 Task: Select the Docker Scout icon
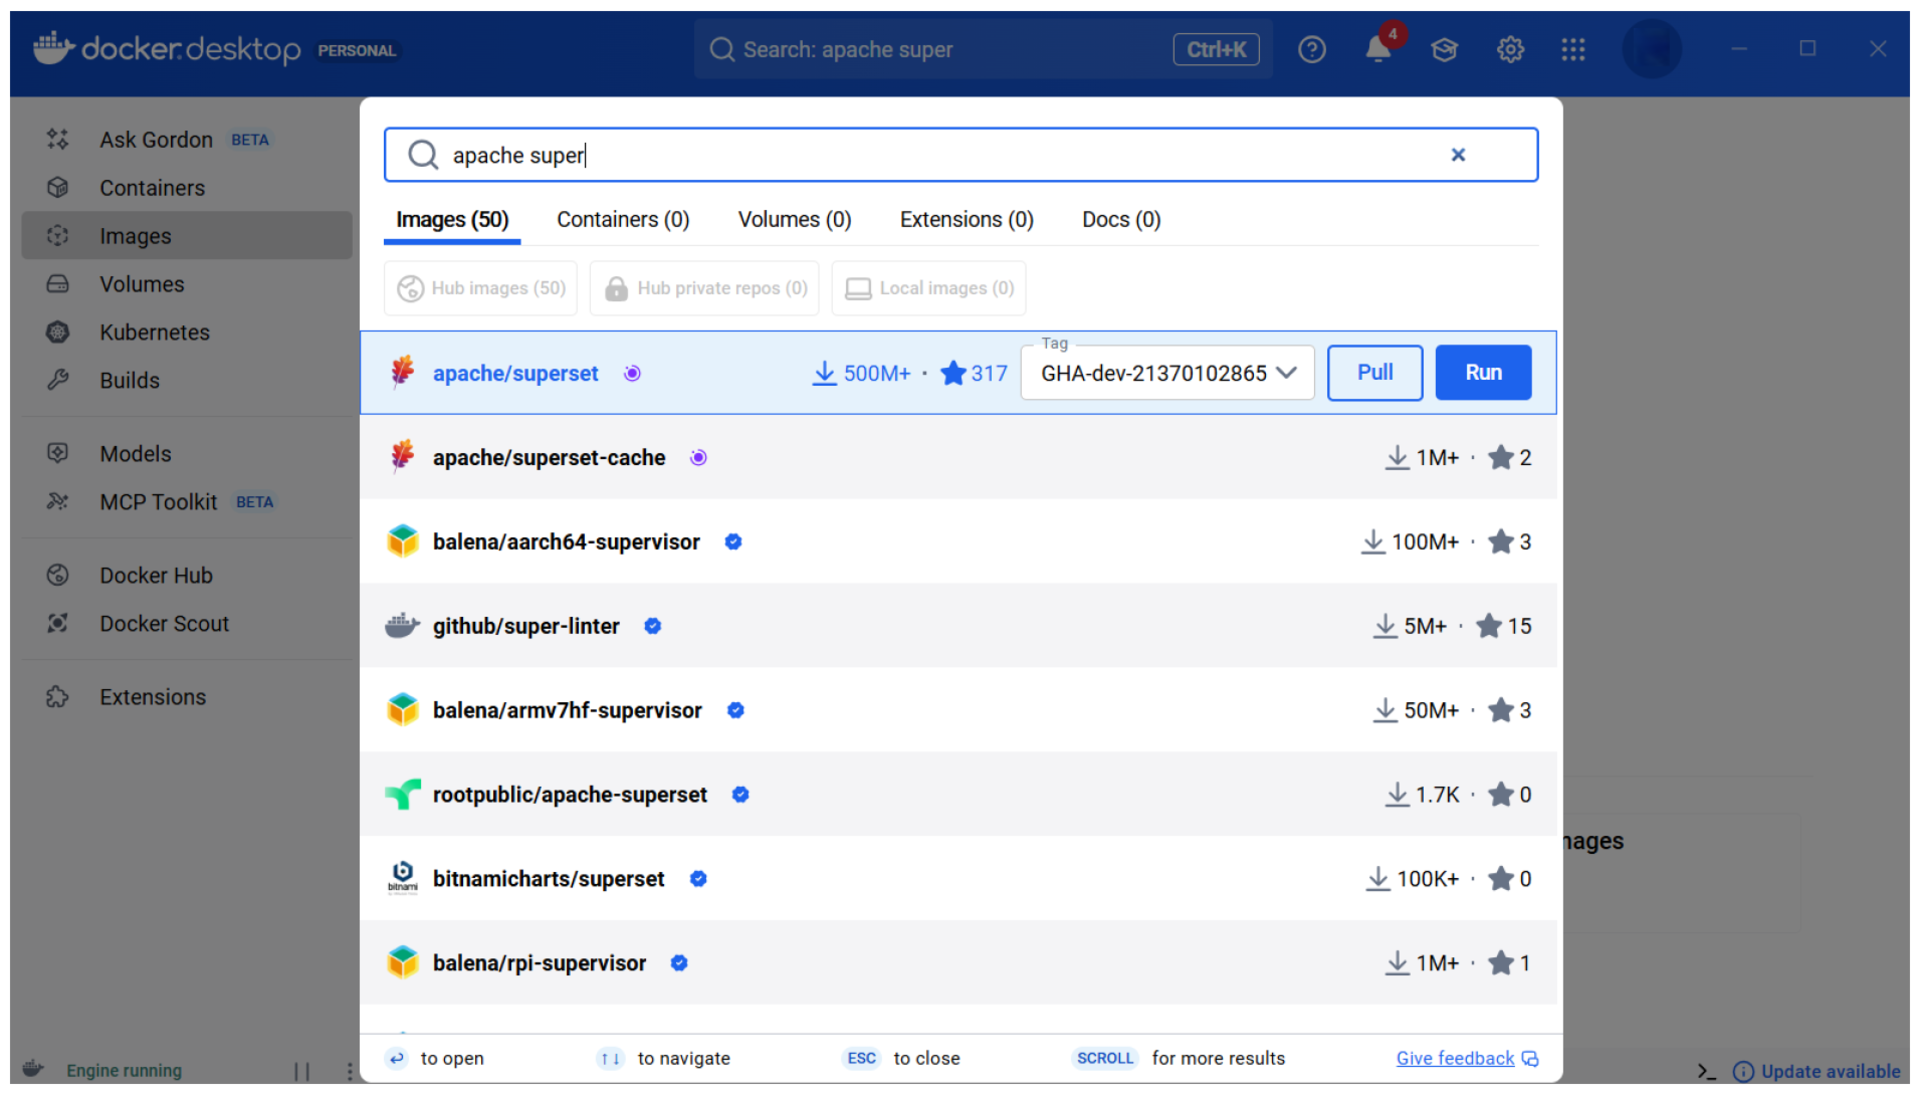click(57, 623)
